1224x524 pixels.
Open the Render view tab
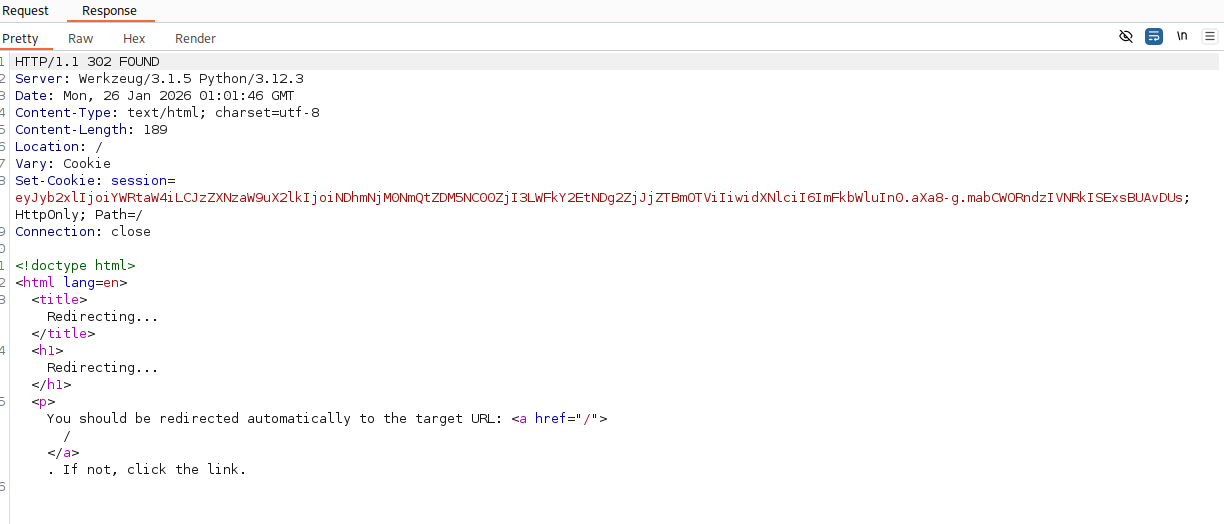(195, 38)
